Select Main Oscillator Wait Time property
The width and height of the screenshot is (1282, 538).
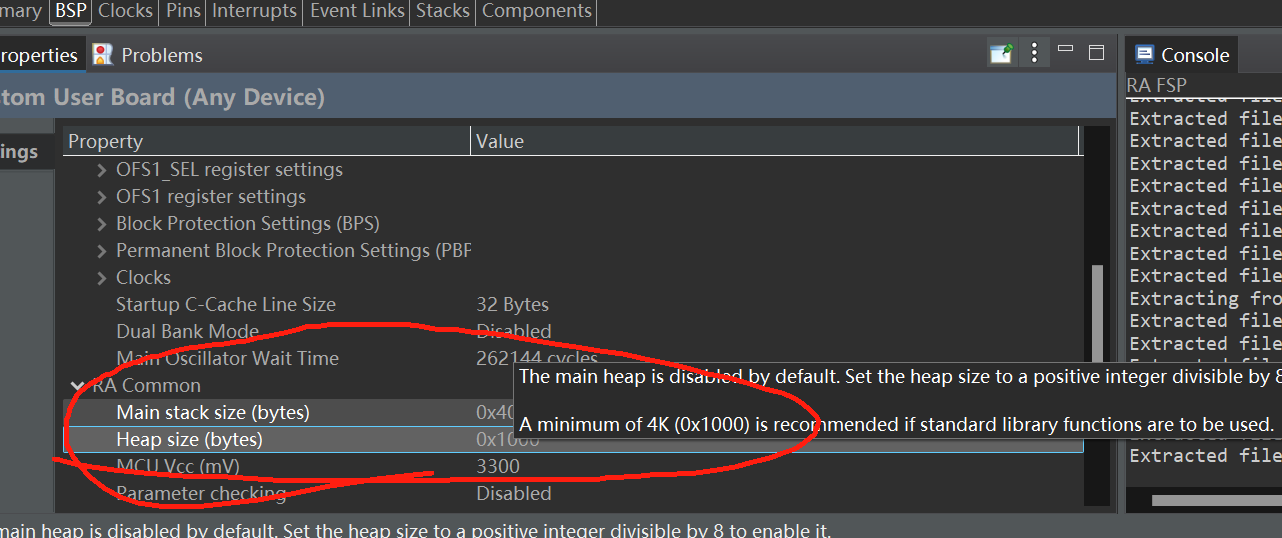227,358
